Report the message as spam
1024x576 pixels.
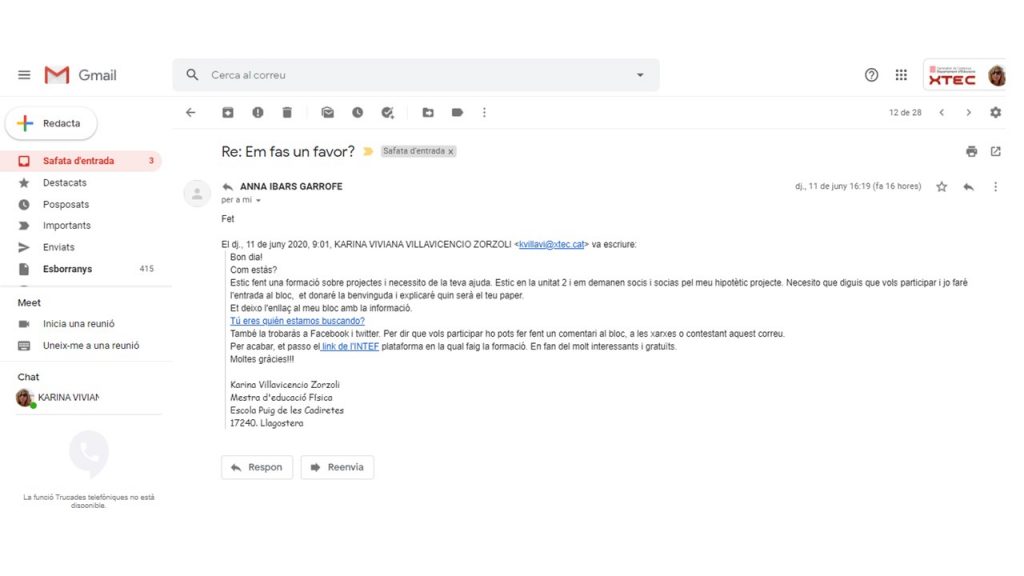click(258, 113)
